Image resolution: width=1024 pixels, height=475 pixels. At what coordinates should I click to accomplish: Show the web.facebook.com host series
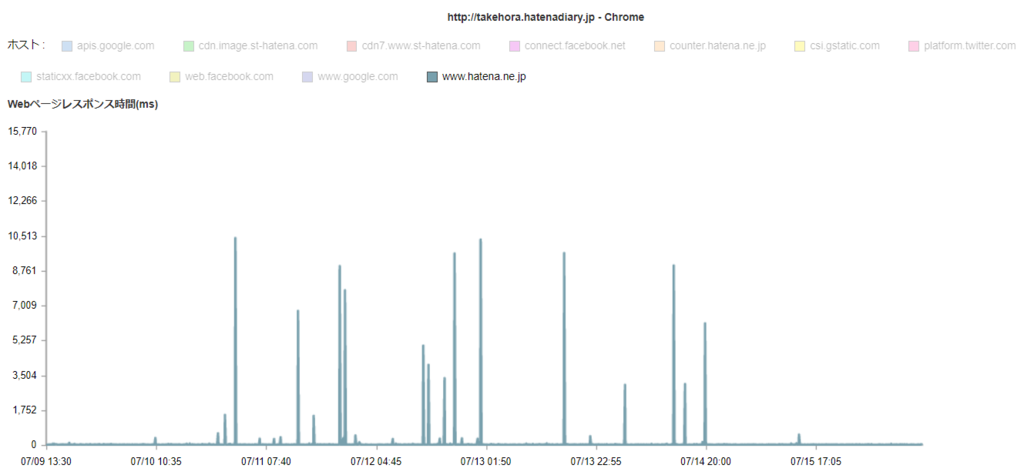(x=229, y=77)
